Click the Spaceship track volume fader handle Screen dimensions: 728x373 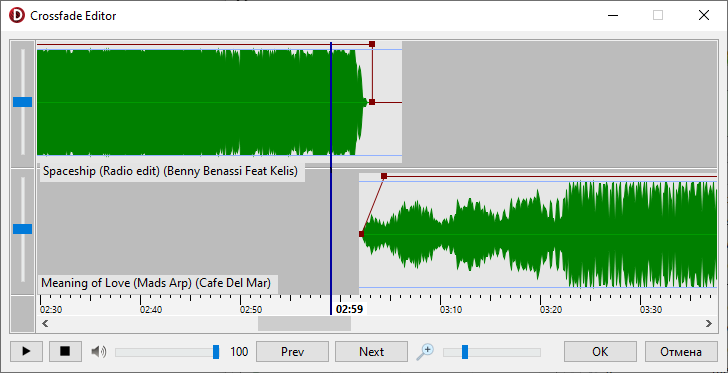pos(22,102)
